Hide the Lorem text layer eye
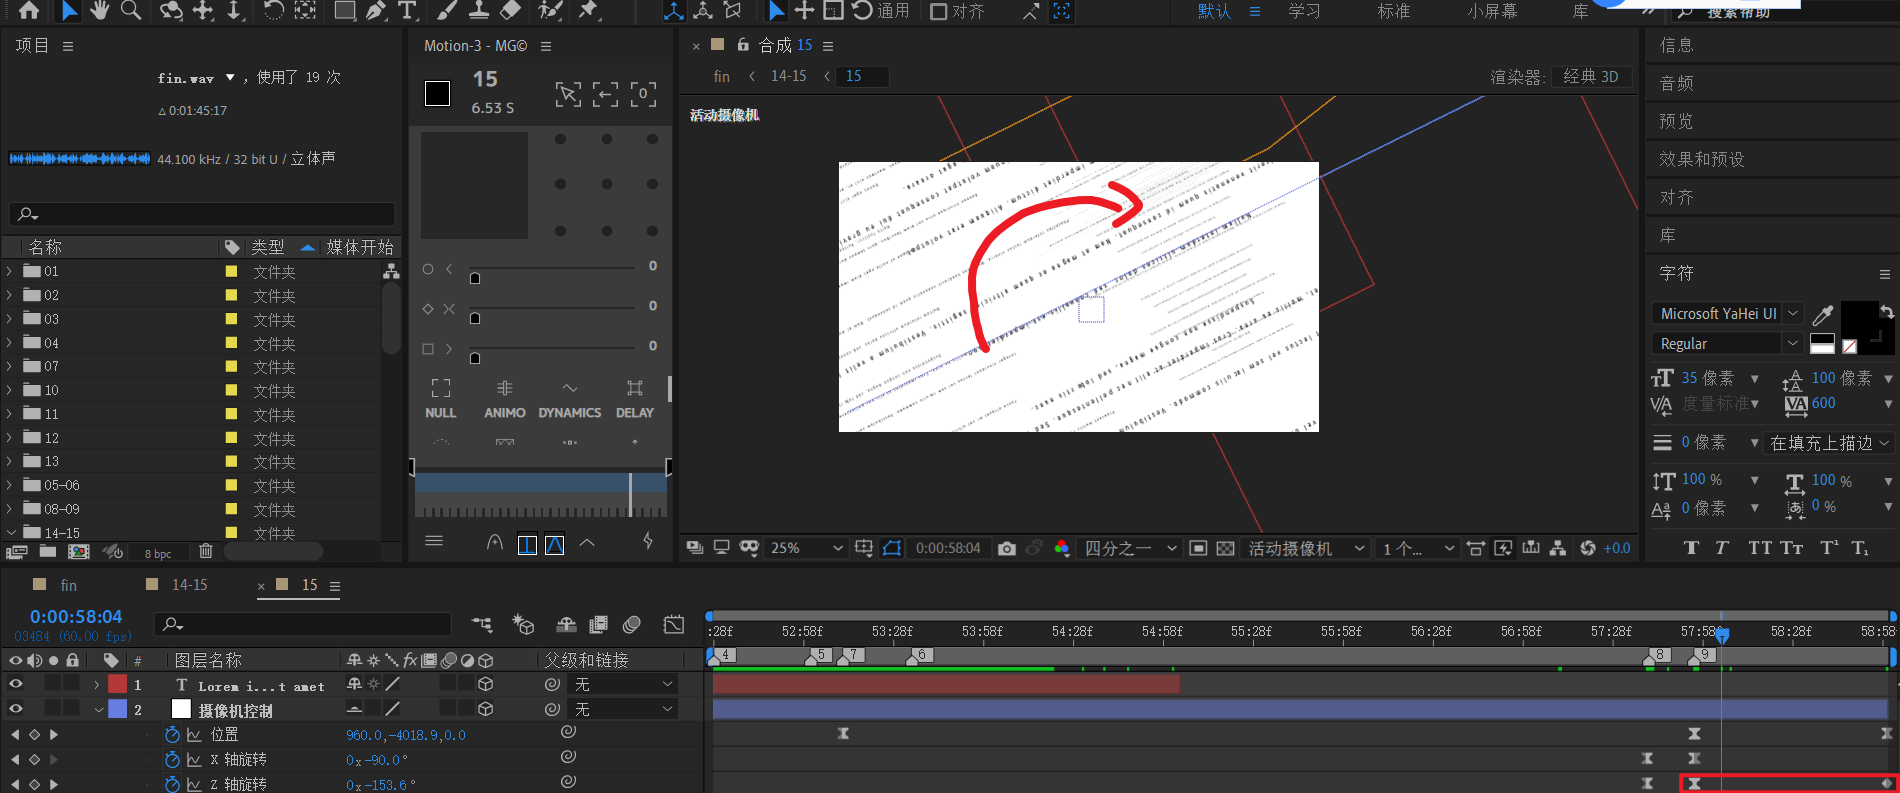 [x=16, y=684]
